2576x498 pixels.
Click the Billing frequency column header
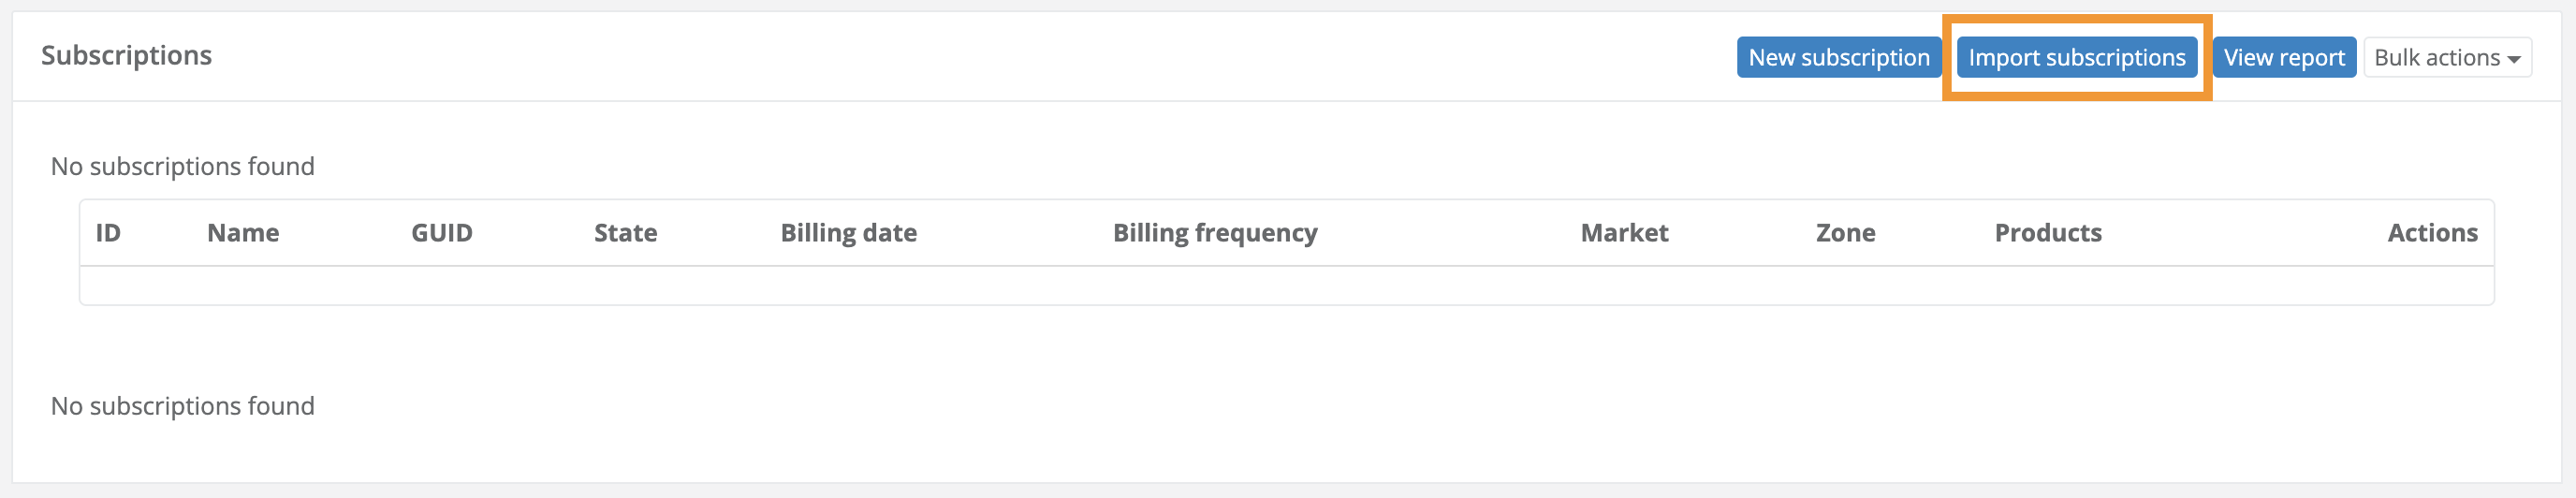[1214, 233]
